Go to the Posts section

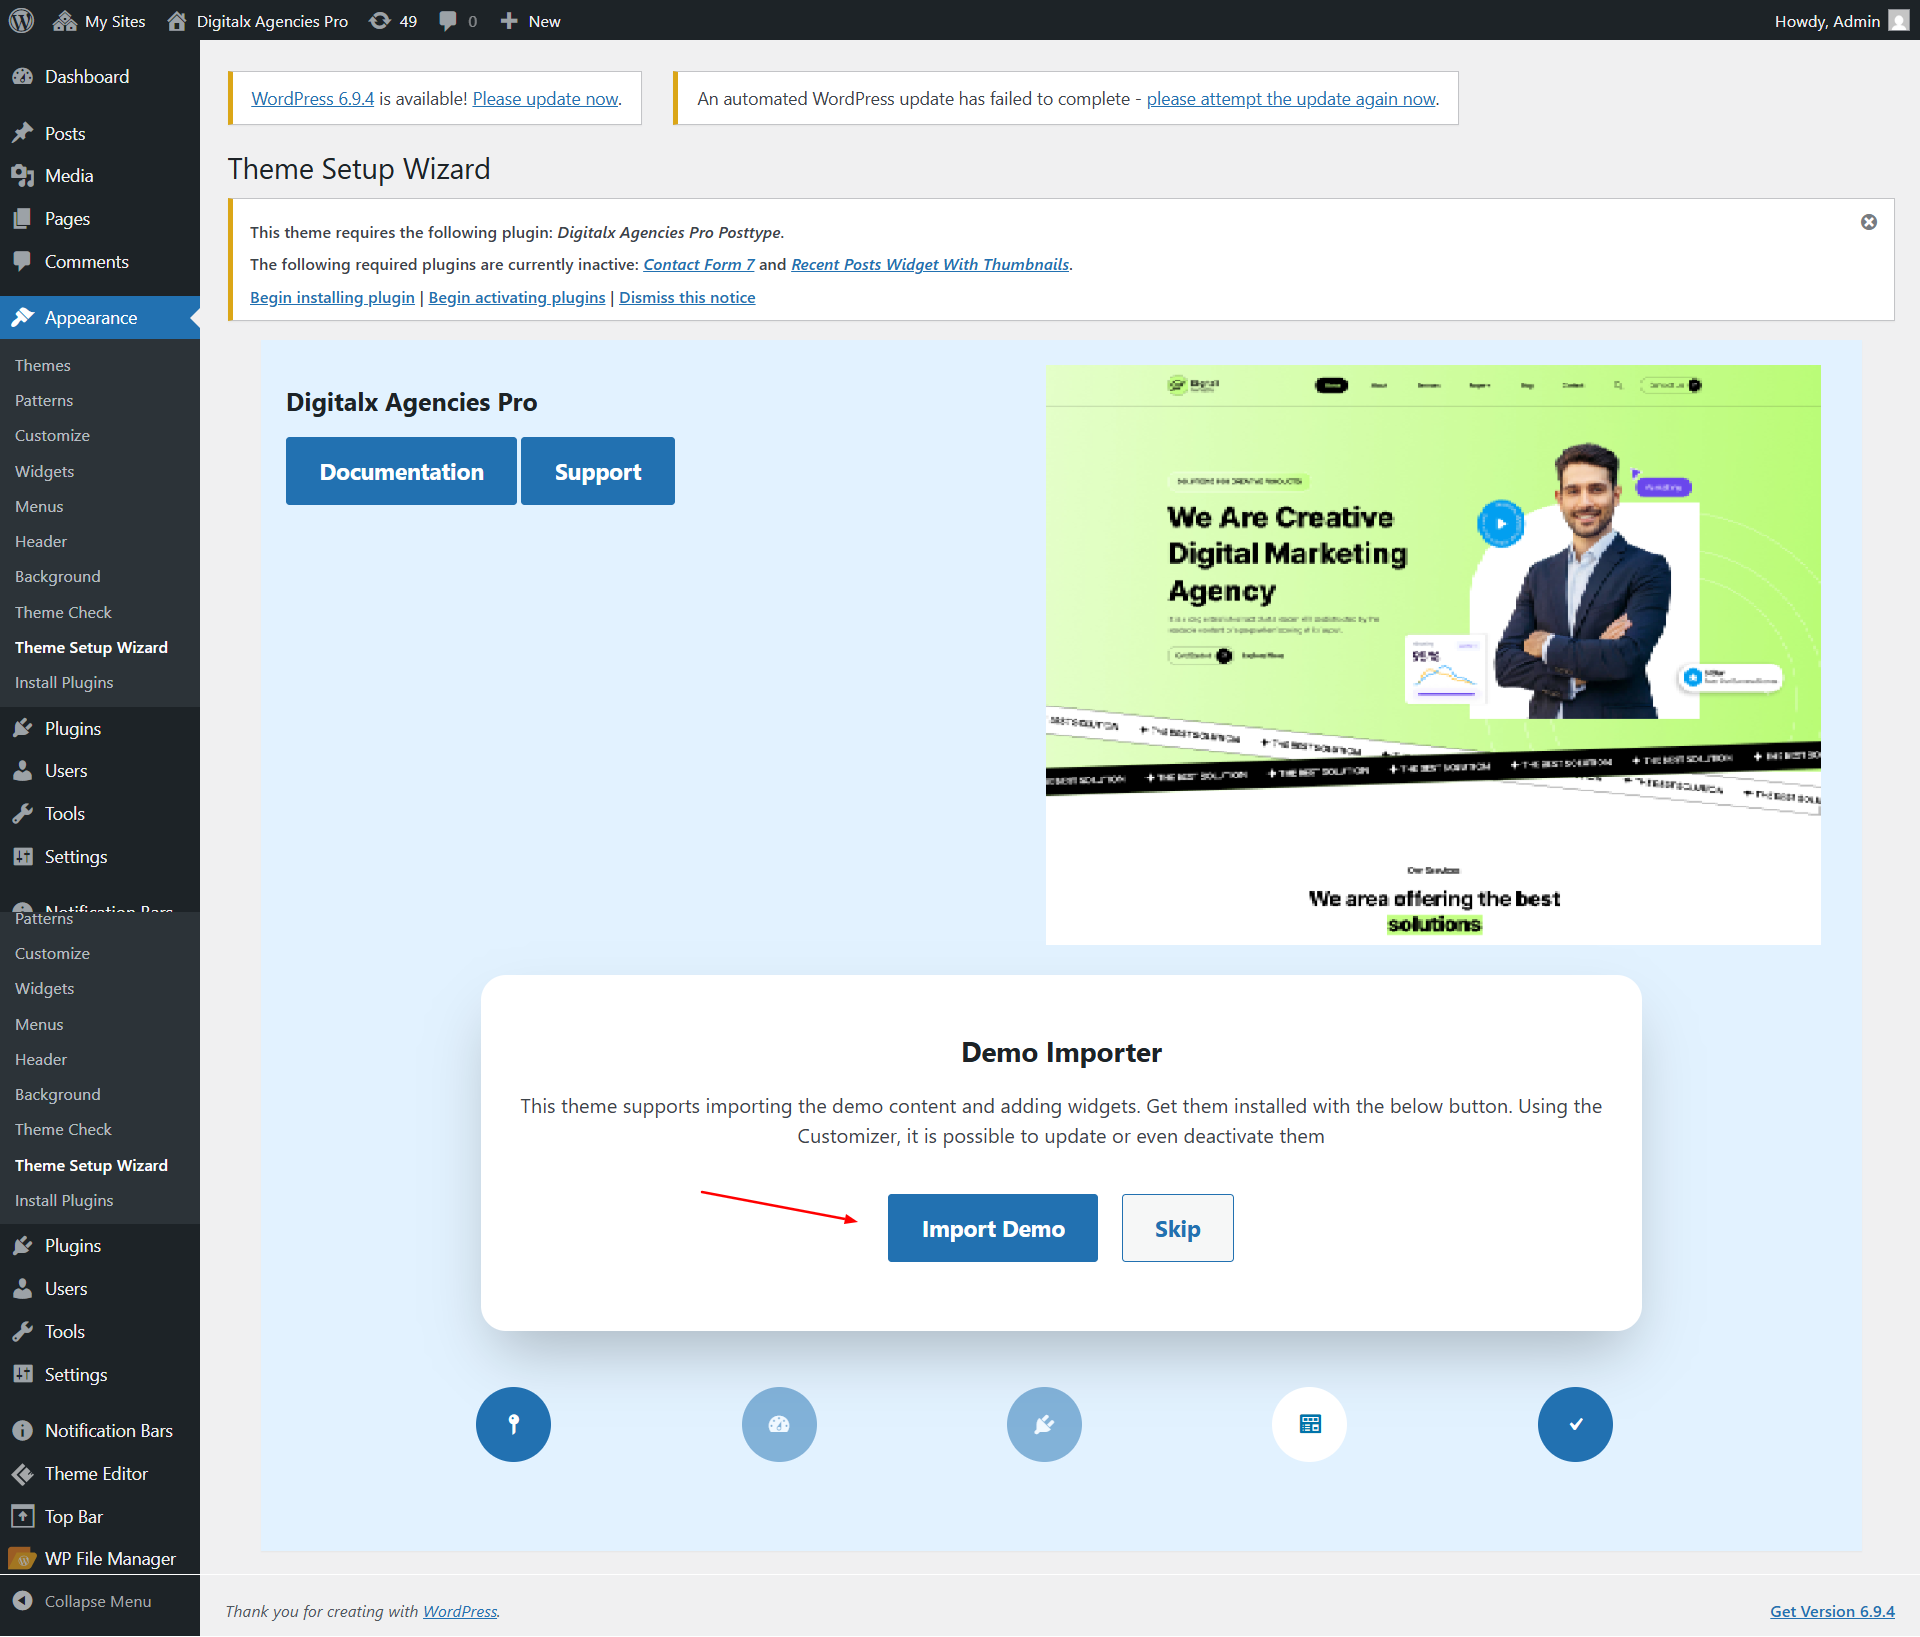tap(100, 133)
